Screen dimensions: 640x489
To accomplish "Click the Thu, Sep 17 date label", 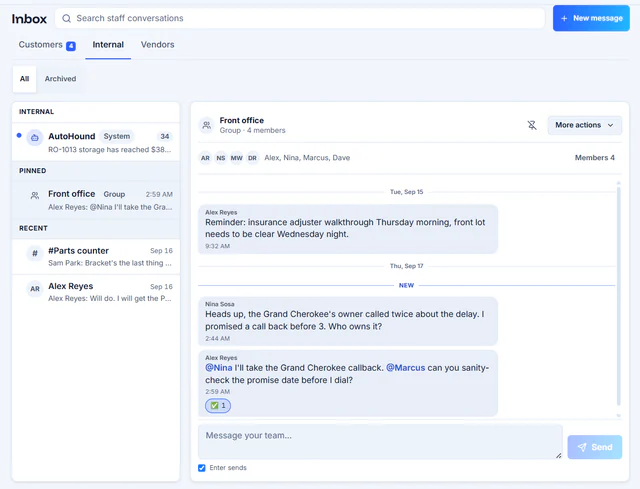I will point(407,266).
